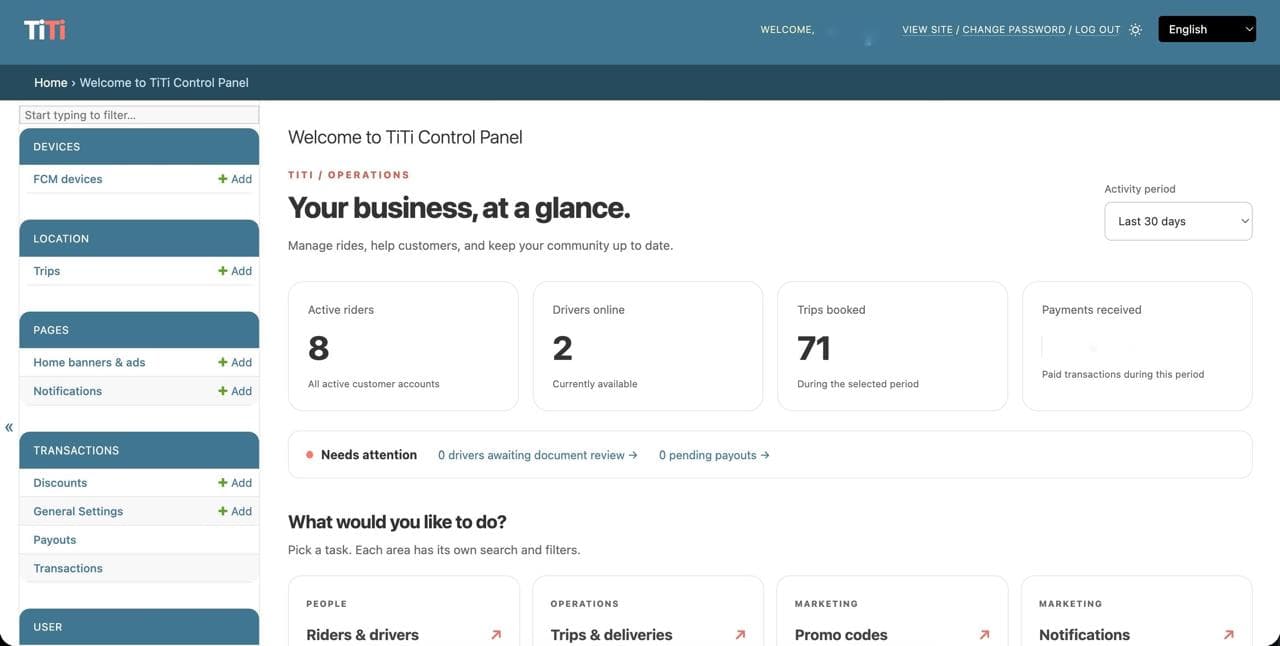Click the DEVICES section header

tap(139, 146)
